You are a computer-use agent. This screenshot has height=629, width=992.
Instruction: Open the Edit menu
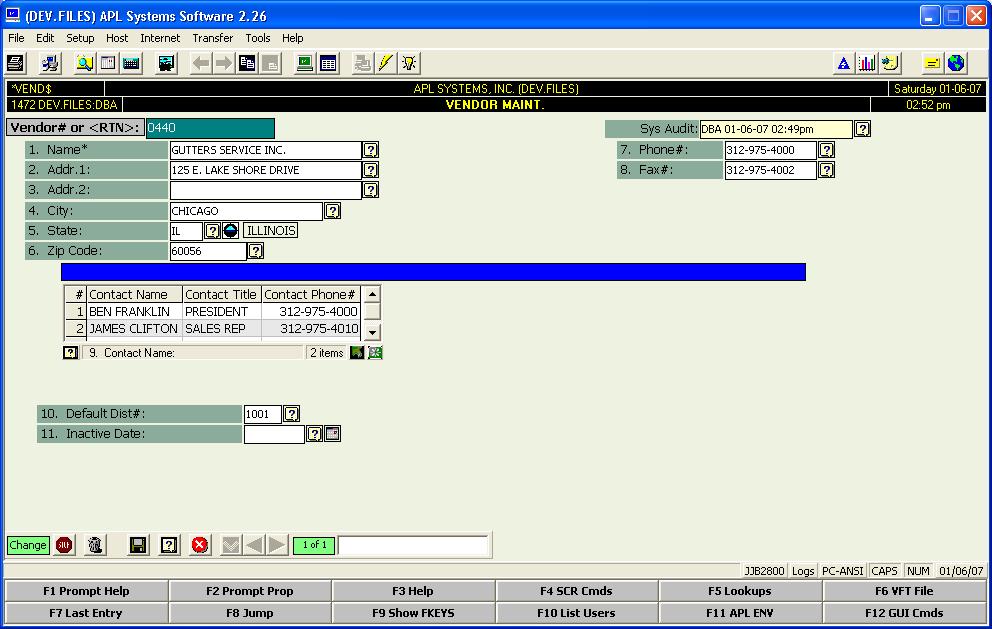tap(45, 38)
